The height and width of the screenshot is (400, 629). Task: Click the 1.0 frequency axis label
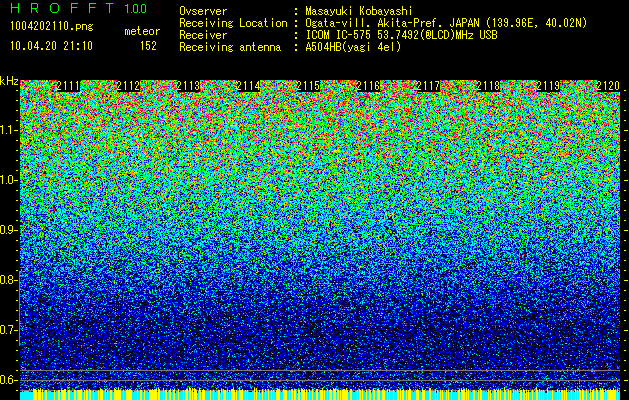7,180
